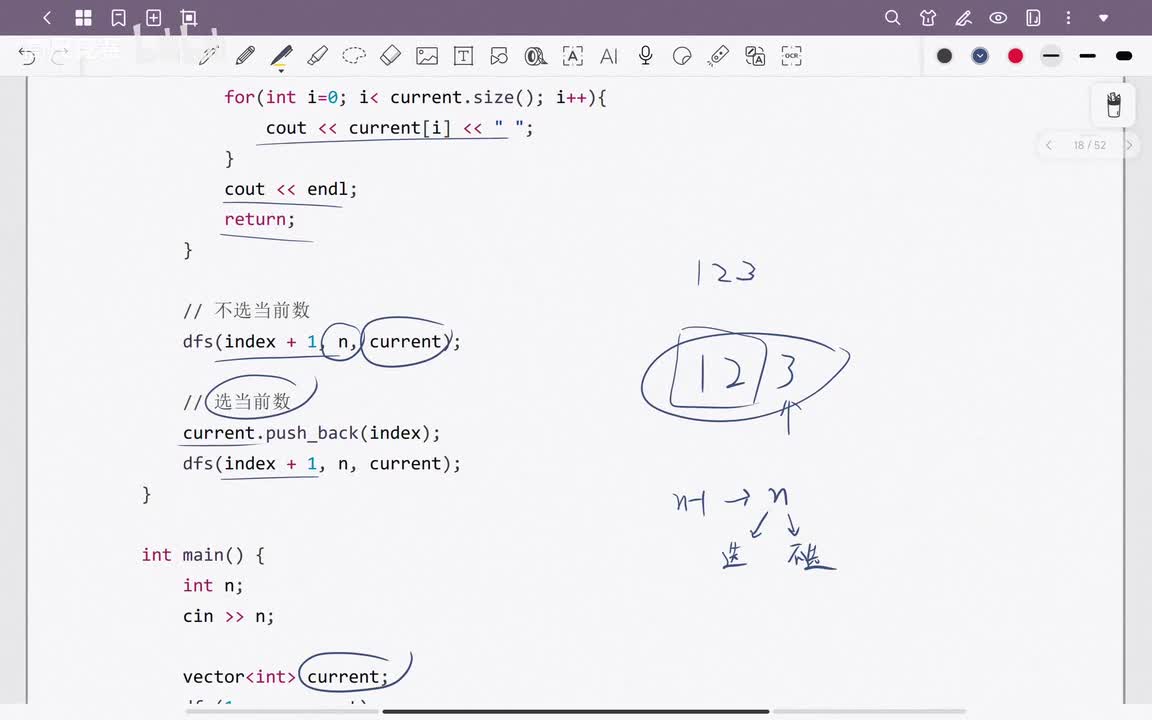Open the floating pen holder button
The height and width of the screenshot is (720, 1152).
[1114, 104]
